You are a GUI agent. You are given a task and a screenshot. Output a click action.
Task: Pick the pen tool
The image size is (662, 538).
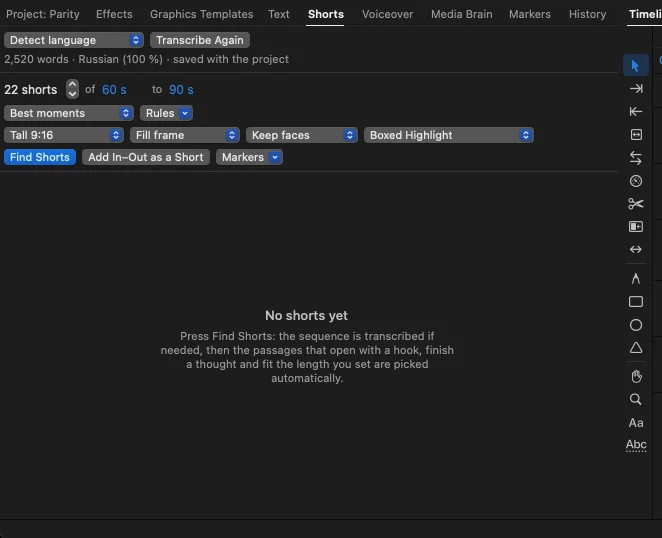coord(635,278)
